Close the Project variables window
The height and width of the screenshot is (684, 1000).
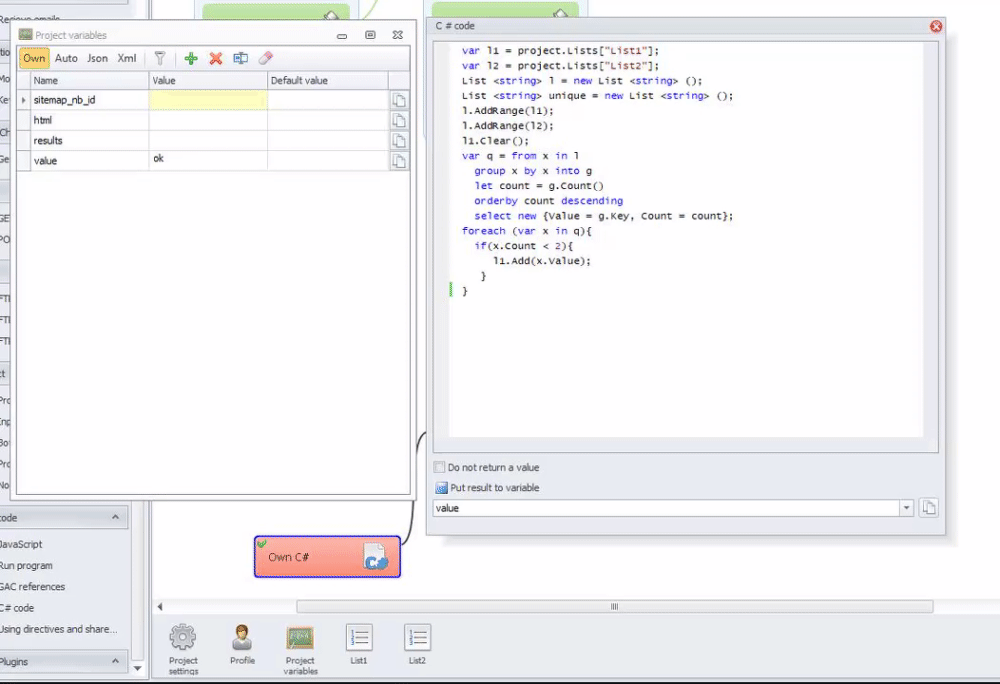point(397,35)
